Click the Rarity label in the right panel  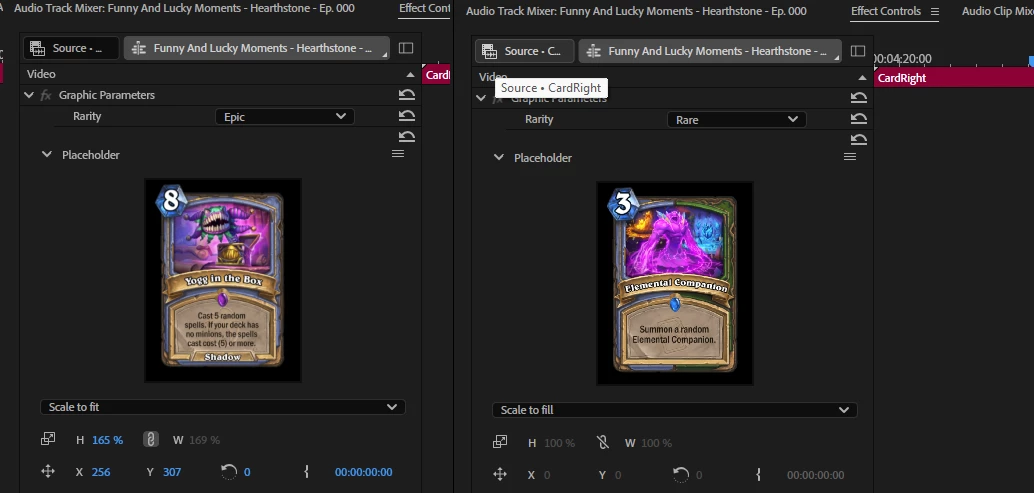[x=539, y=119]
